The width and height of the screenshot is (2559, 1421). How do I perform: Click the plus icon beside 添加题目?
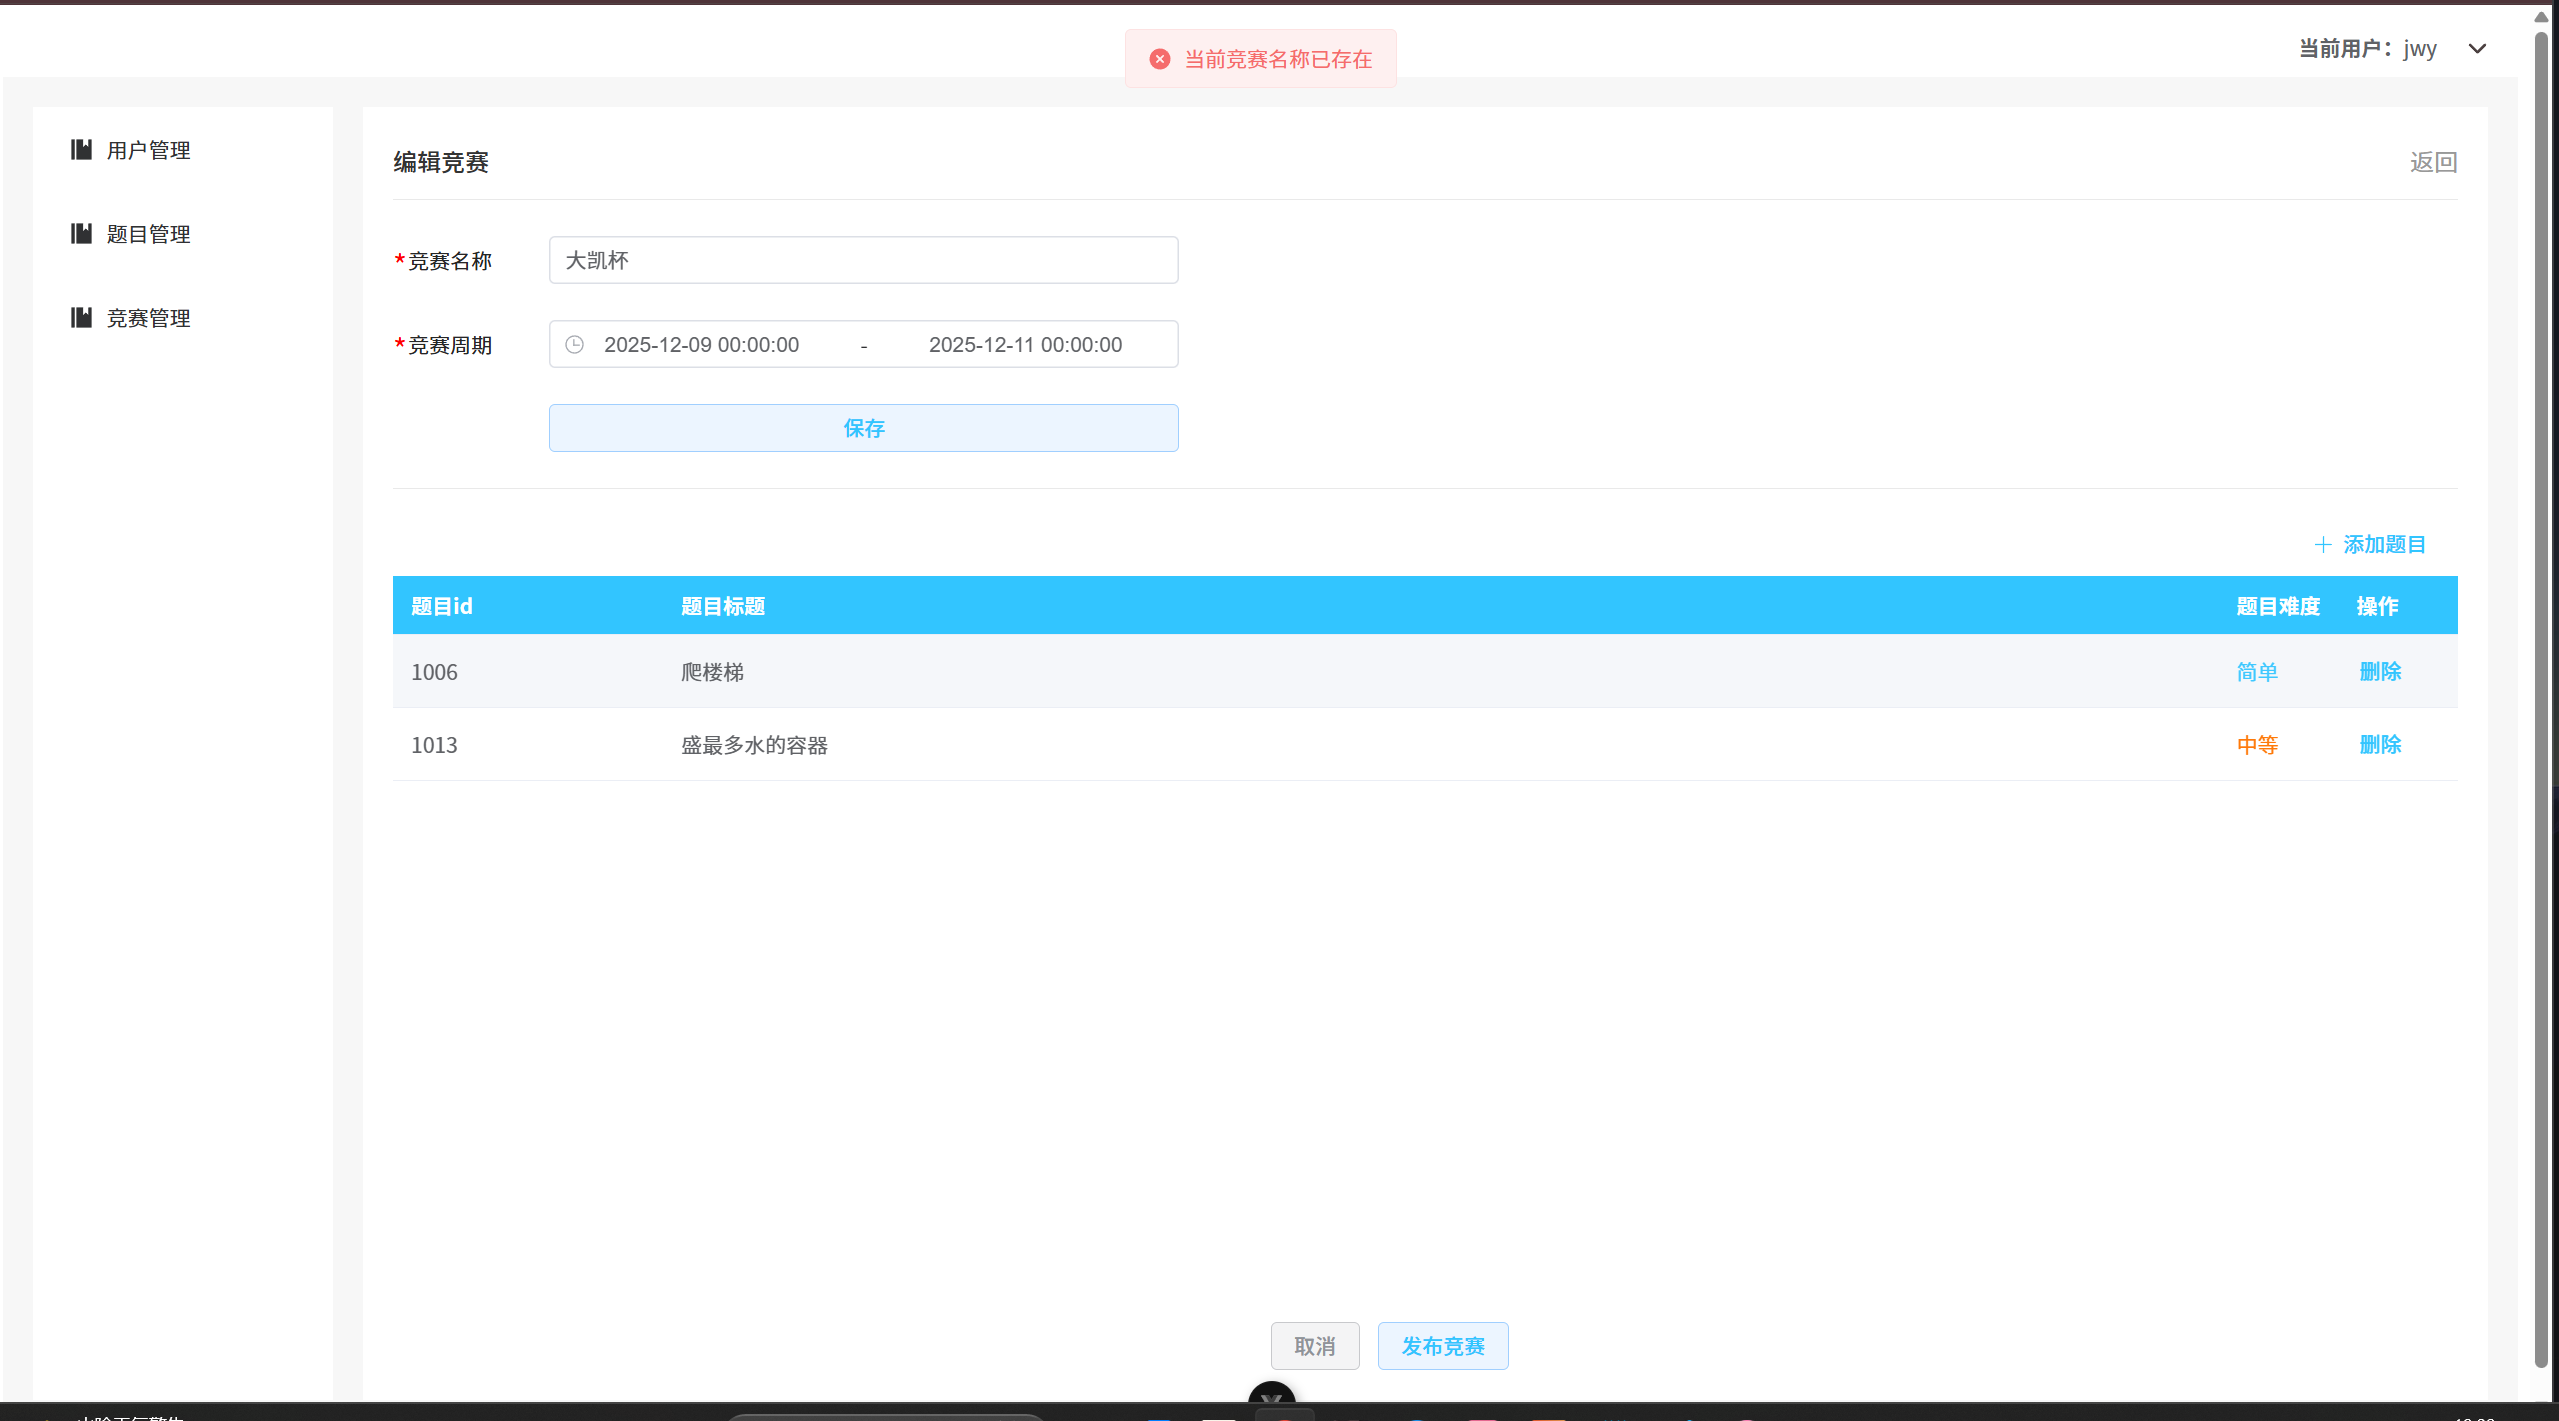(x=2324, y=545)
